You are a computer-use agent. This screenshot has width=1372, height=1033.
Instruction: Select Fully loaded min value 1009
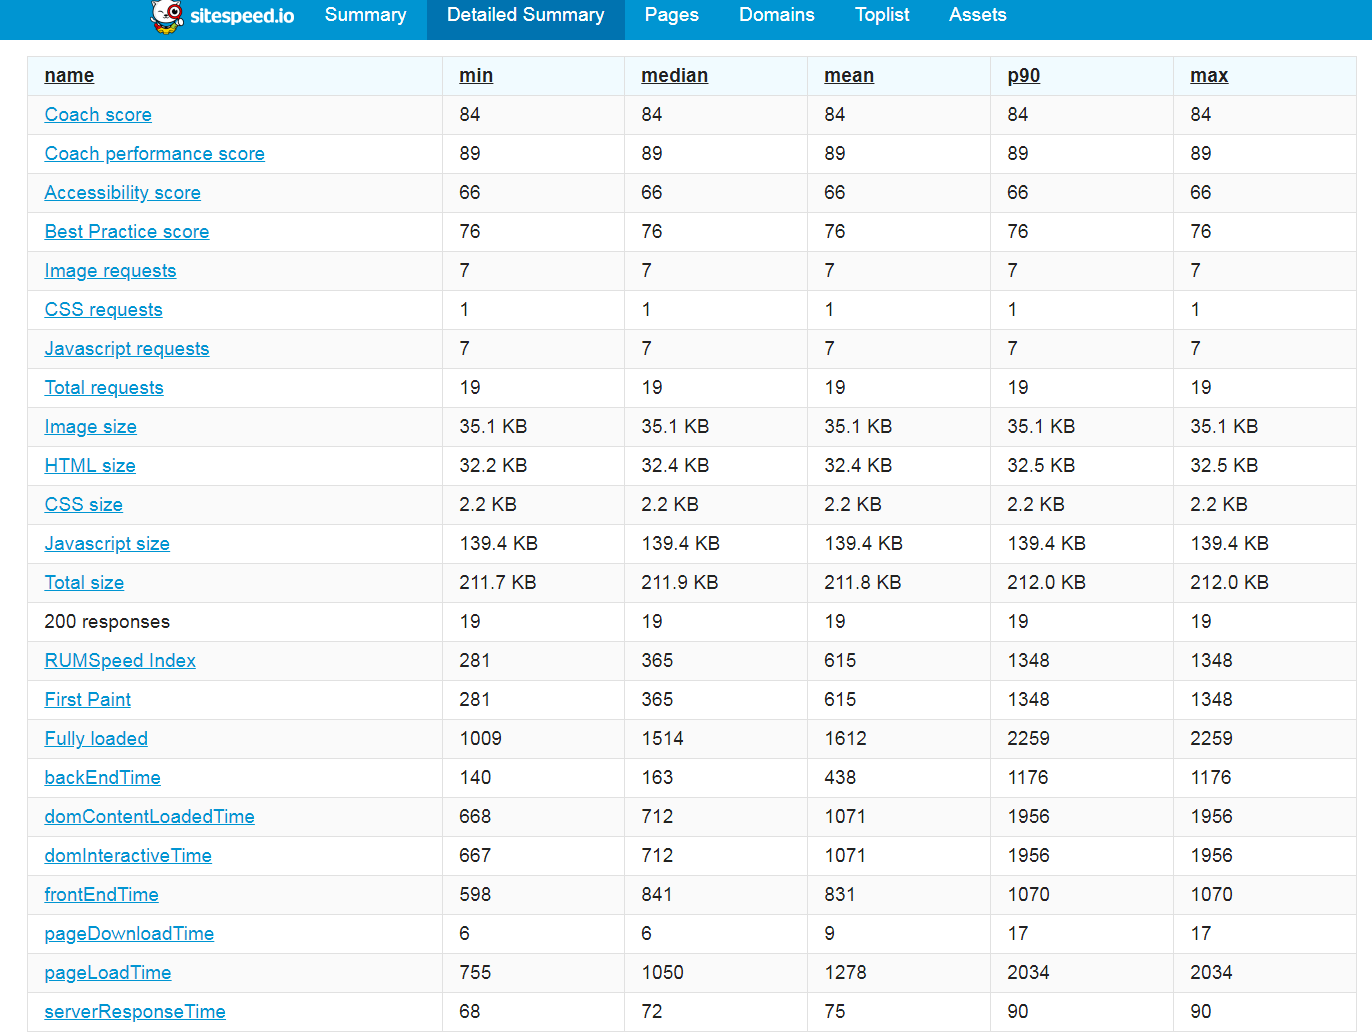coord(481,739)
